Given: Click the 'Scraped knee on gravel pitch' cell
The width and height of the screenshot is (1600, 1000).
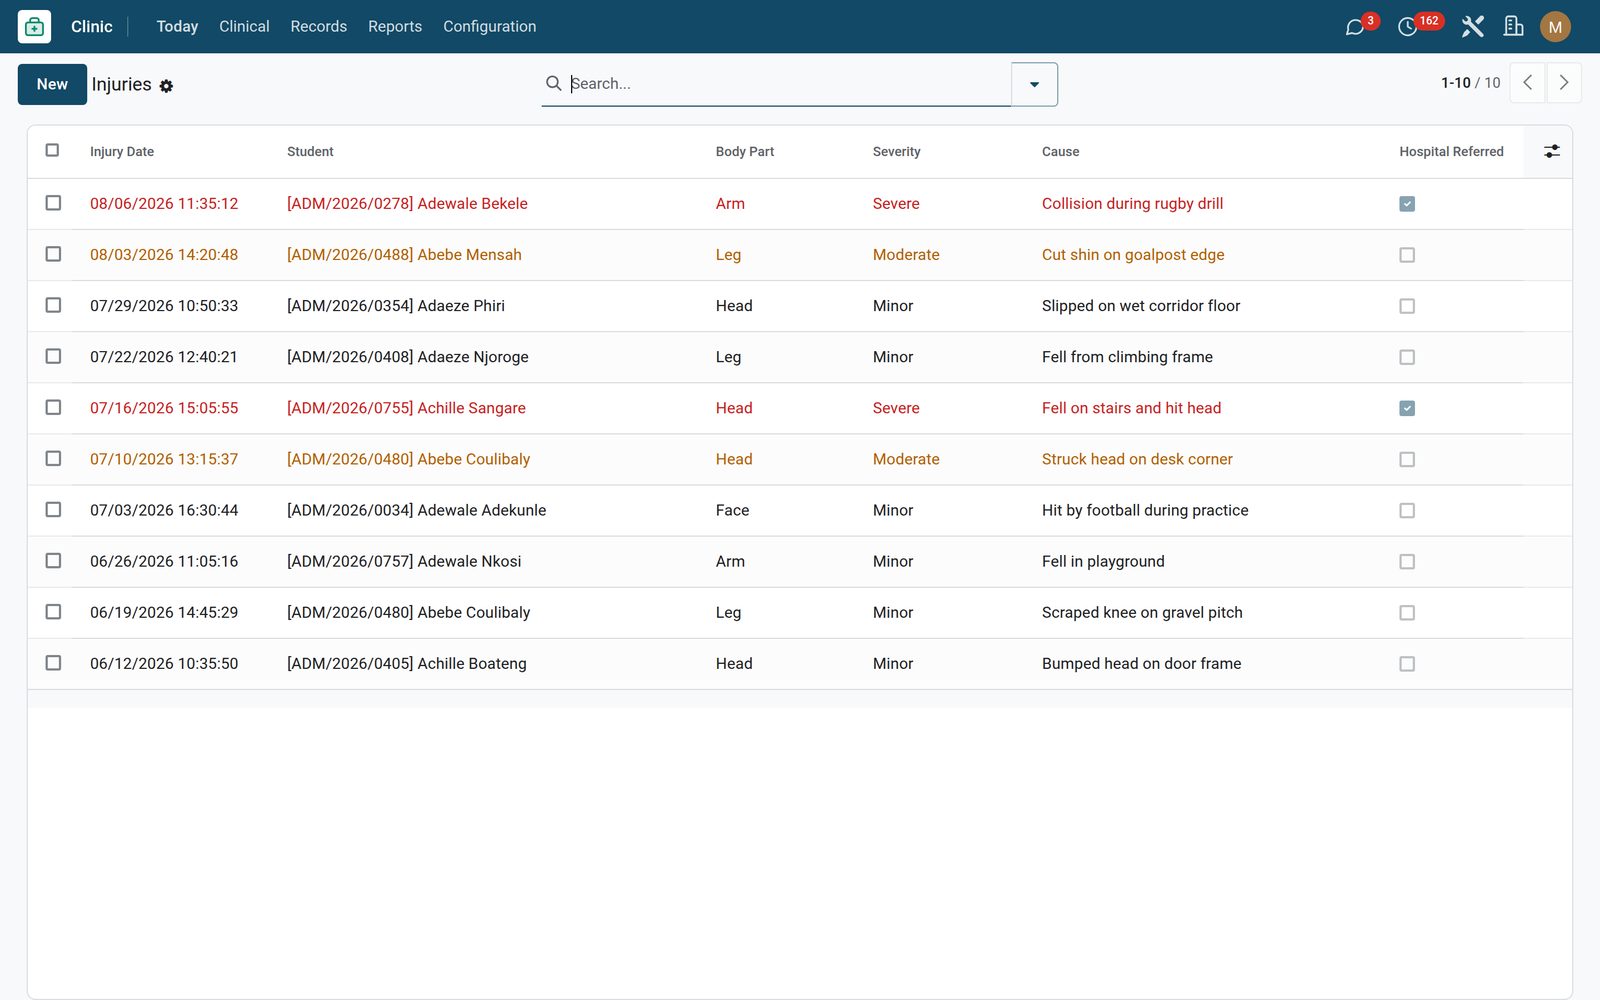Looking at the screenshot, I should click(x=1142, y=612).
